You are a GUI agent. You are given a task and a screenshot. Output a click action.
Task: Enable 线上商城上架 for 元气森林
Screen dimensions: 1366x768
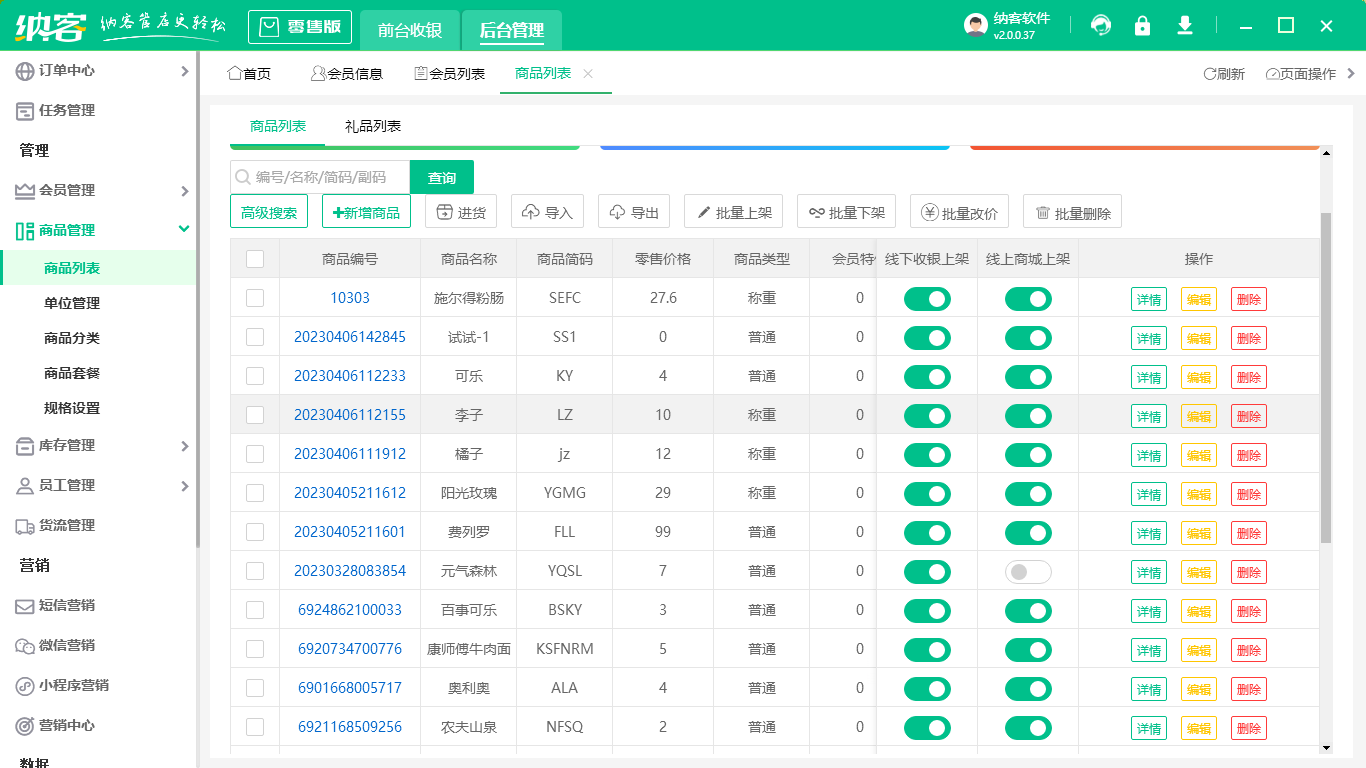coord(1027,571)
